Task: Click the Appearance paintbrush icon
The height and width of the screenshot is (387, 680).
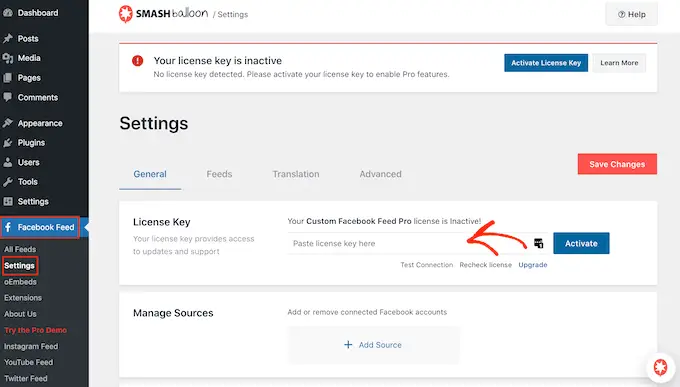Action: [7, 123]
